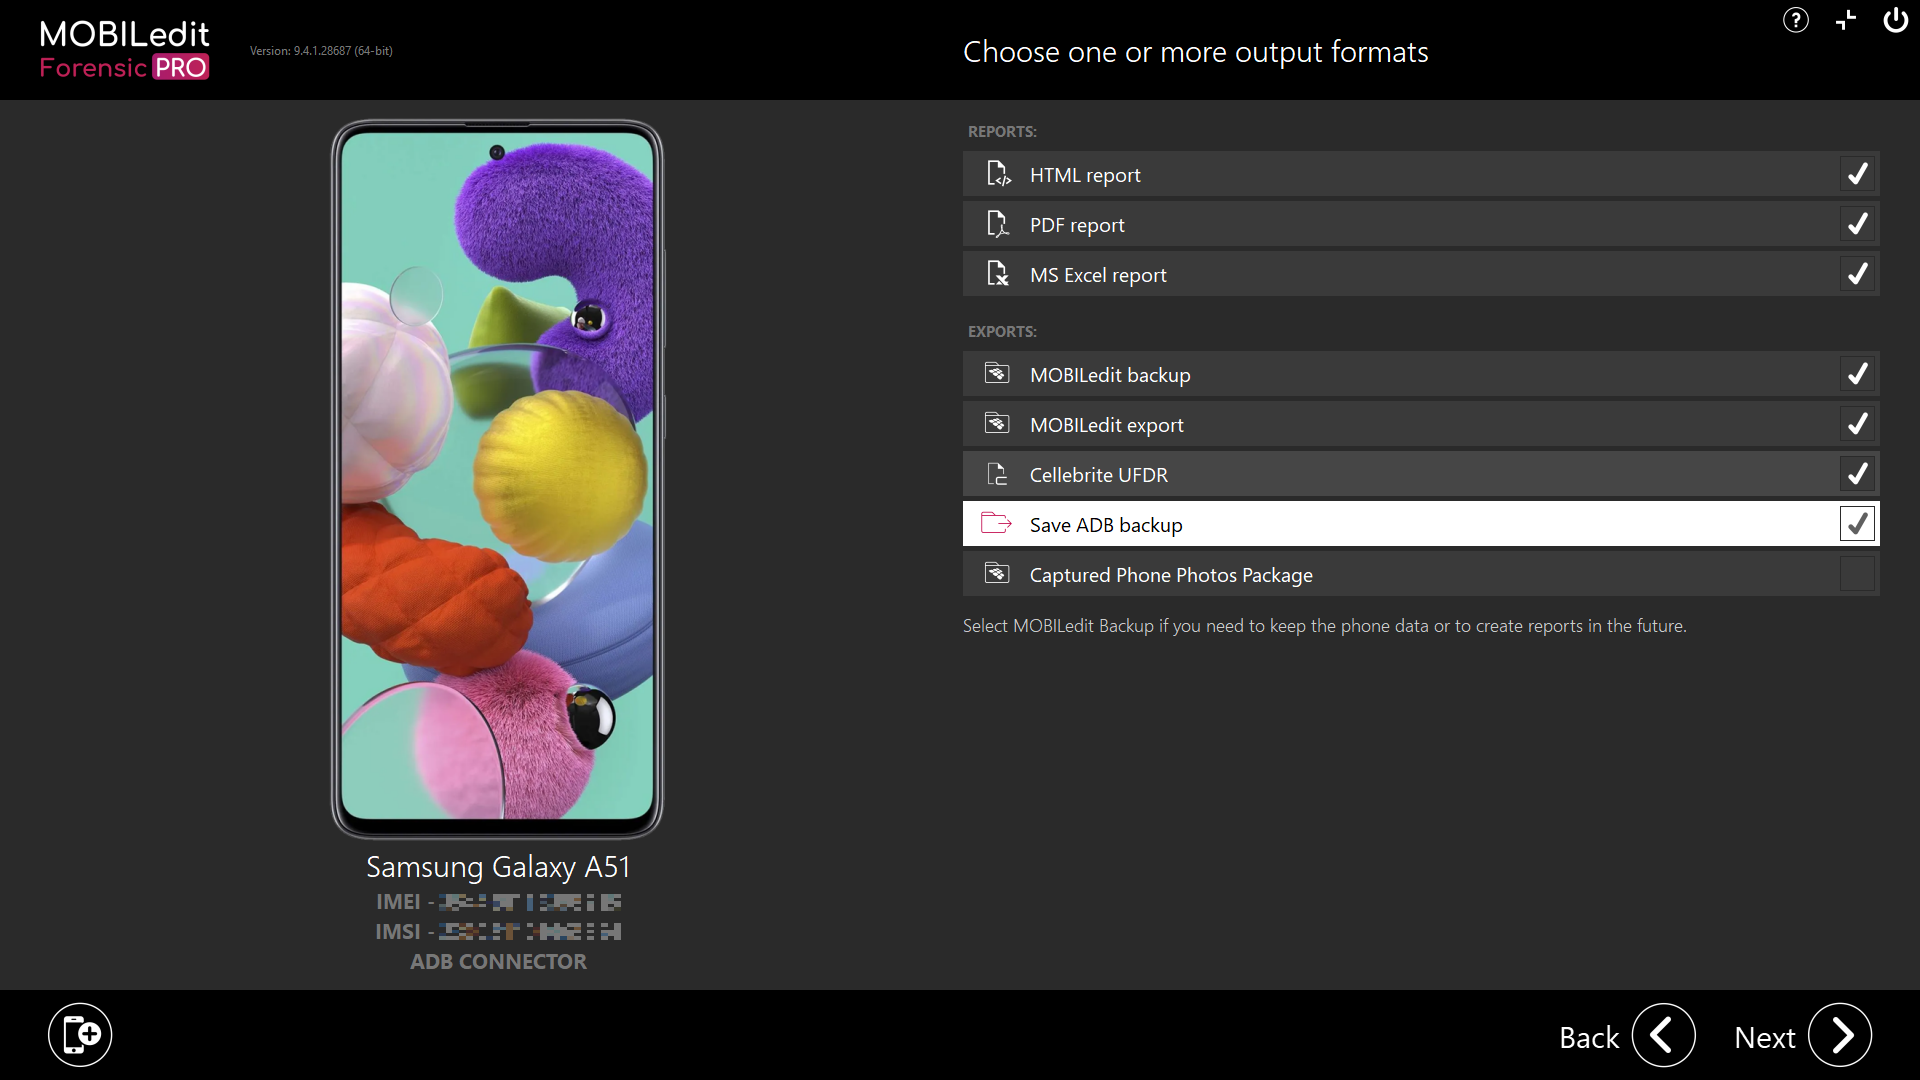1920x1080 pixels.
Task: Click the MOBILedit export icon
Action: (x=997, y=423)
